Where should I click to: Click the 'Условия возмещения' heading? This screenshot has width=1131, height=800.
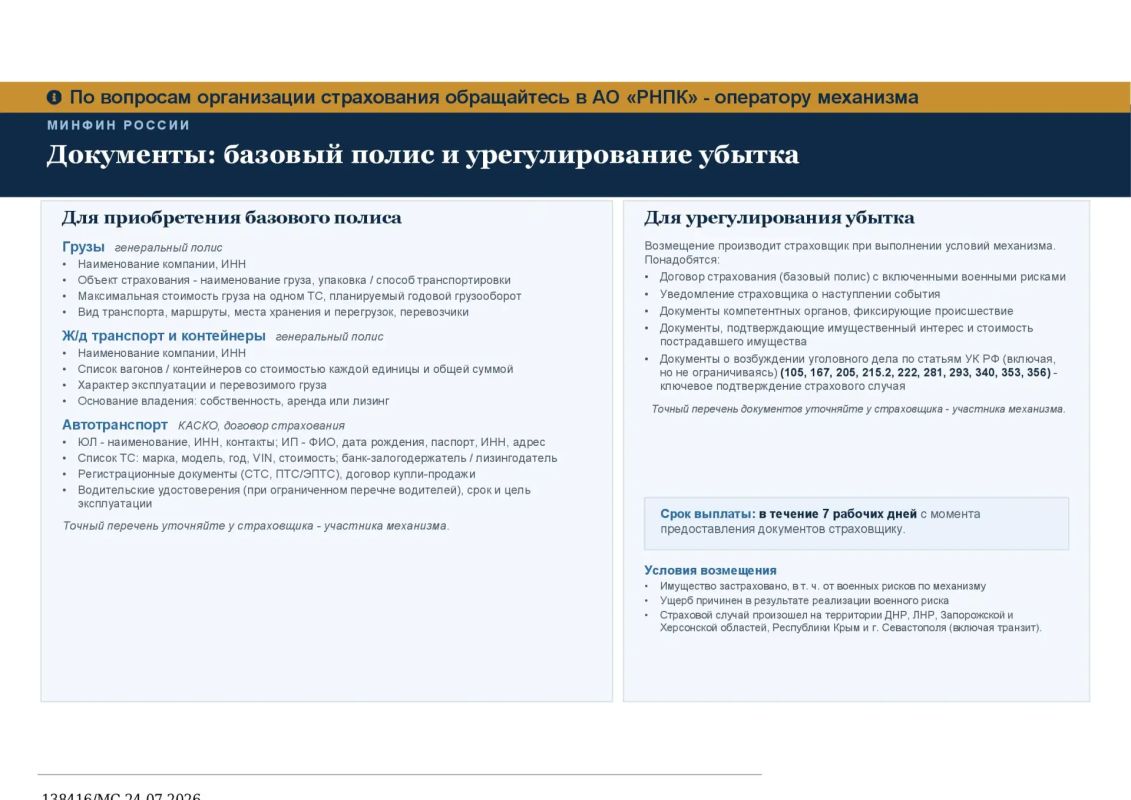710,570
